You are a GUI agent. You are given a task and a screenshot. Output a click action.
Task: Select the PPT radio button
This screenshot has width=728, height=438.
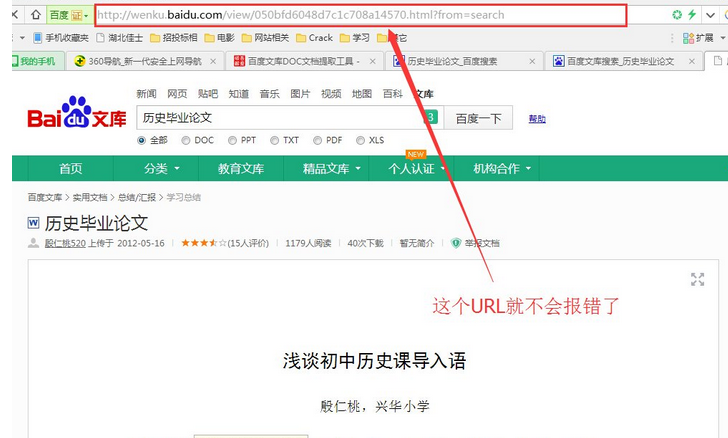pos(232,140)
